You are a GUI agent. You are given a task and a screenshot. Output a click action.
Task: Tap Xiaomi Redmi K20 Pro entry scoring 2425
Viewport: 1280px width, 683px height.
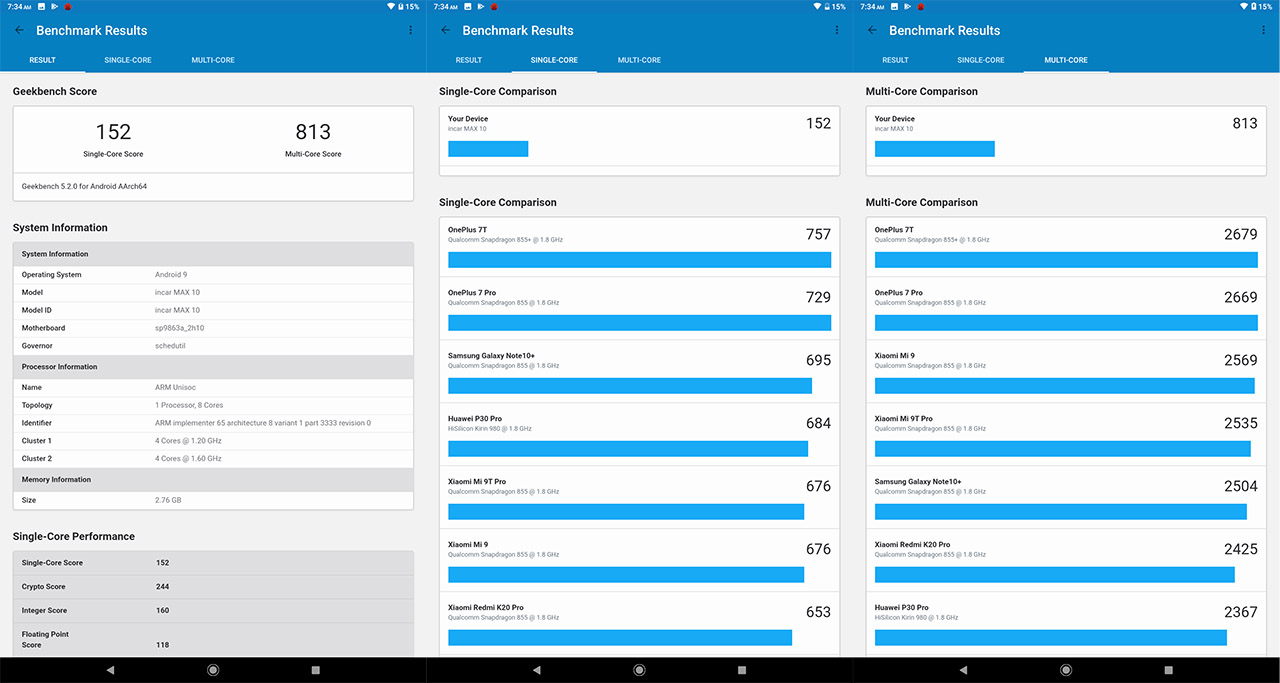pos(1066,560)
